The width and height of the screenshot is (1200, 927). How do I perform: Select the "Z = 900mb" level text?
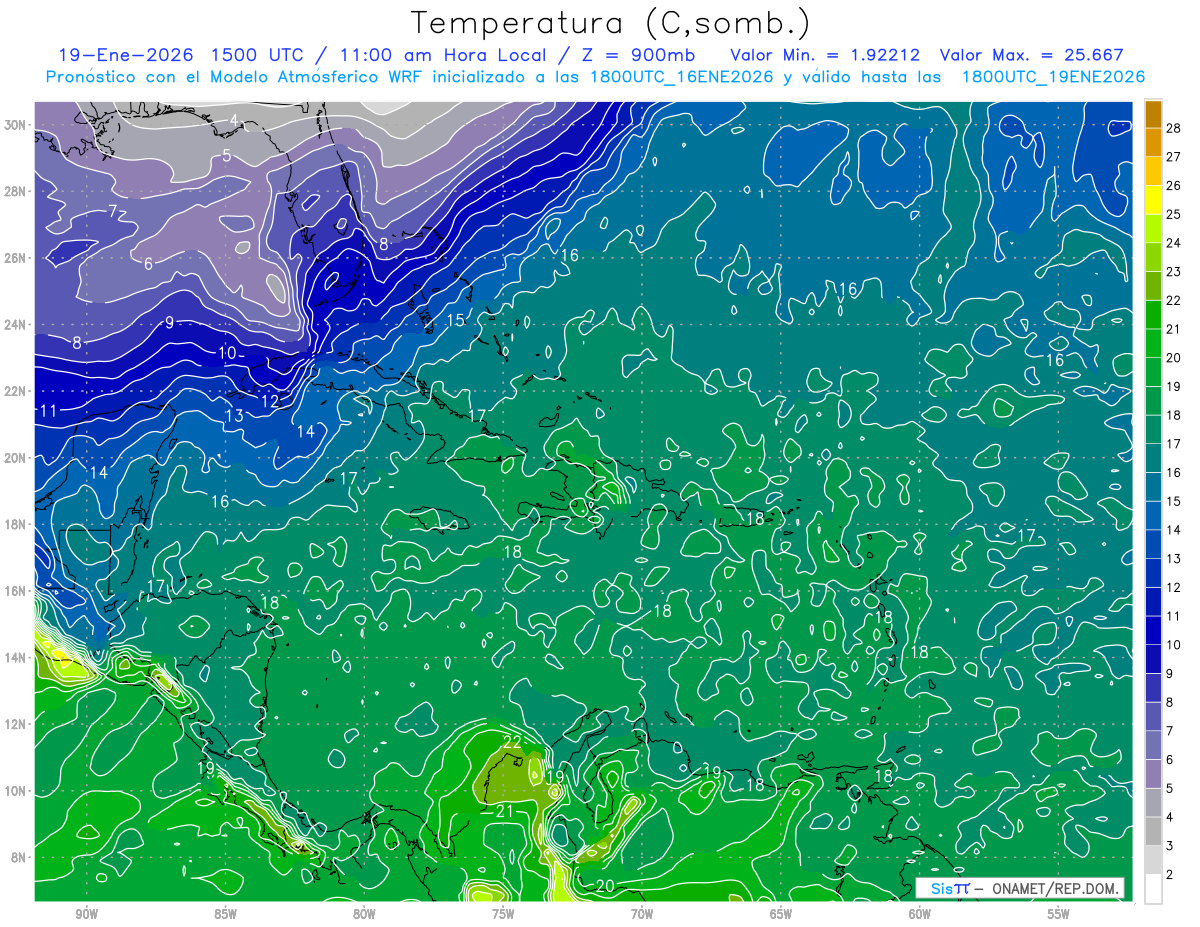pos(639,55)
